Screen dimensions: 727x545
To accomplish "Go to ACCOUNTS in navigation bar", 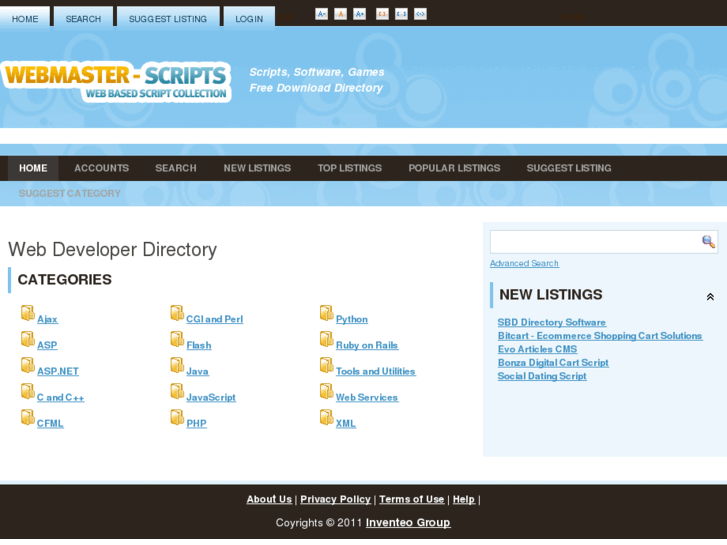I will click(102, 168).
